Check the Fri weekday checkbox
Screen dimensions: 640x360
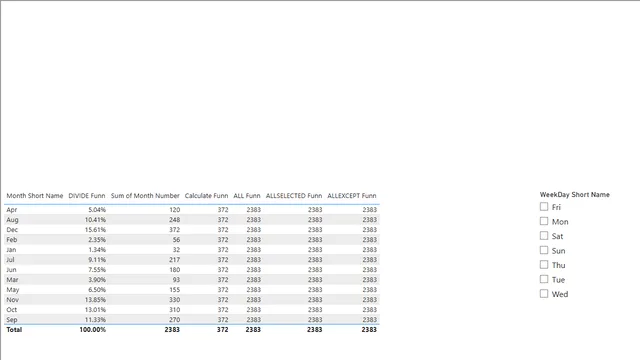(544, 207)
